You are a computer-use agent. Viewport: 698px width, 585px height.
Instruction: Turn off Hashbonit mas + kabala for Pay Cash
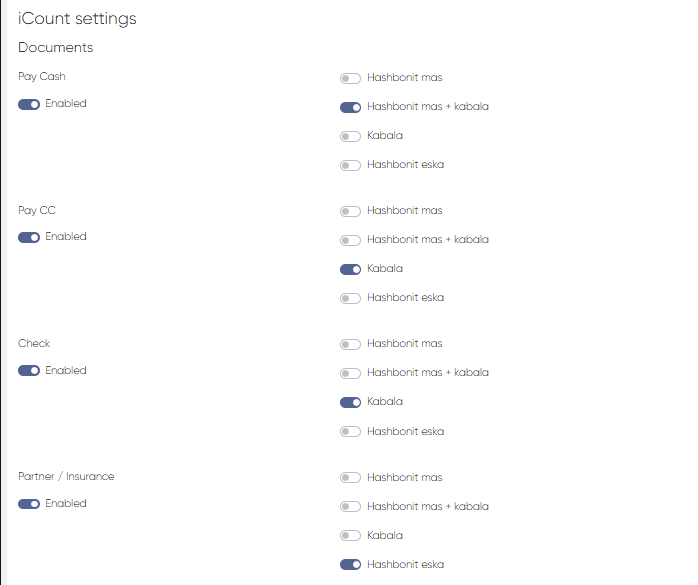click(x=350, y=107)
